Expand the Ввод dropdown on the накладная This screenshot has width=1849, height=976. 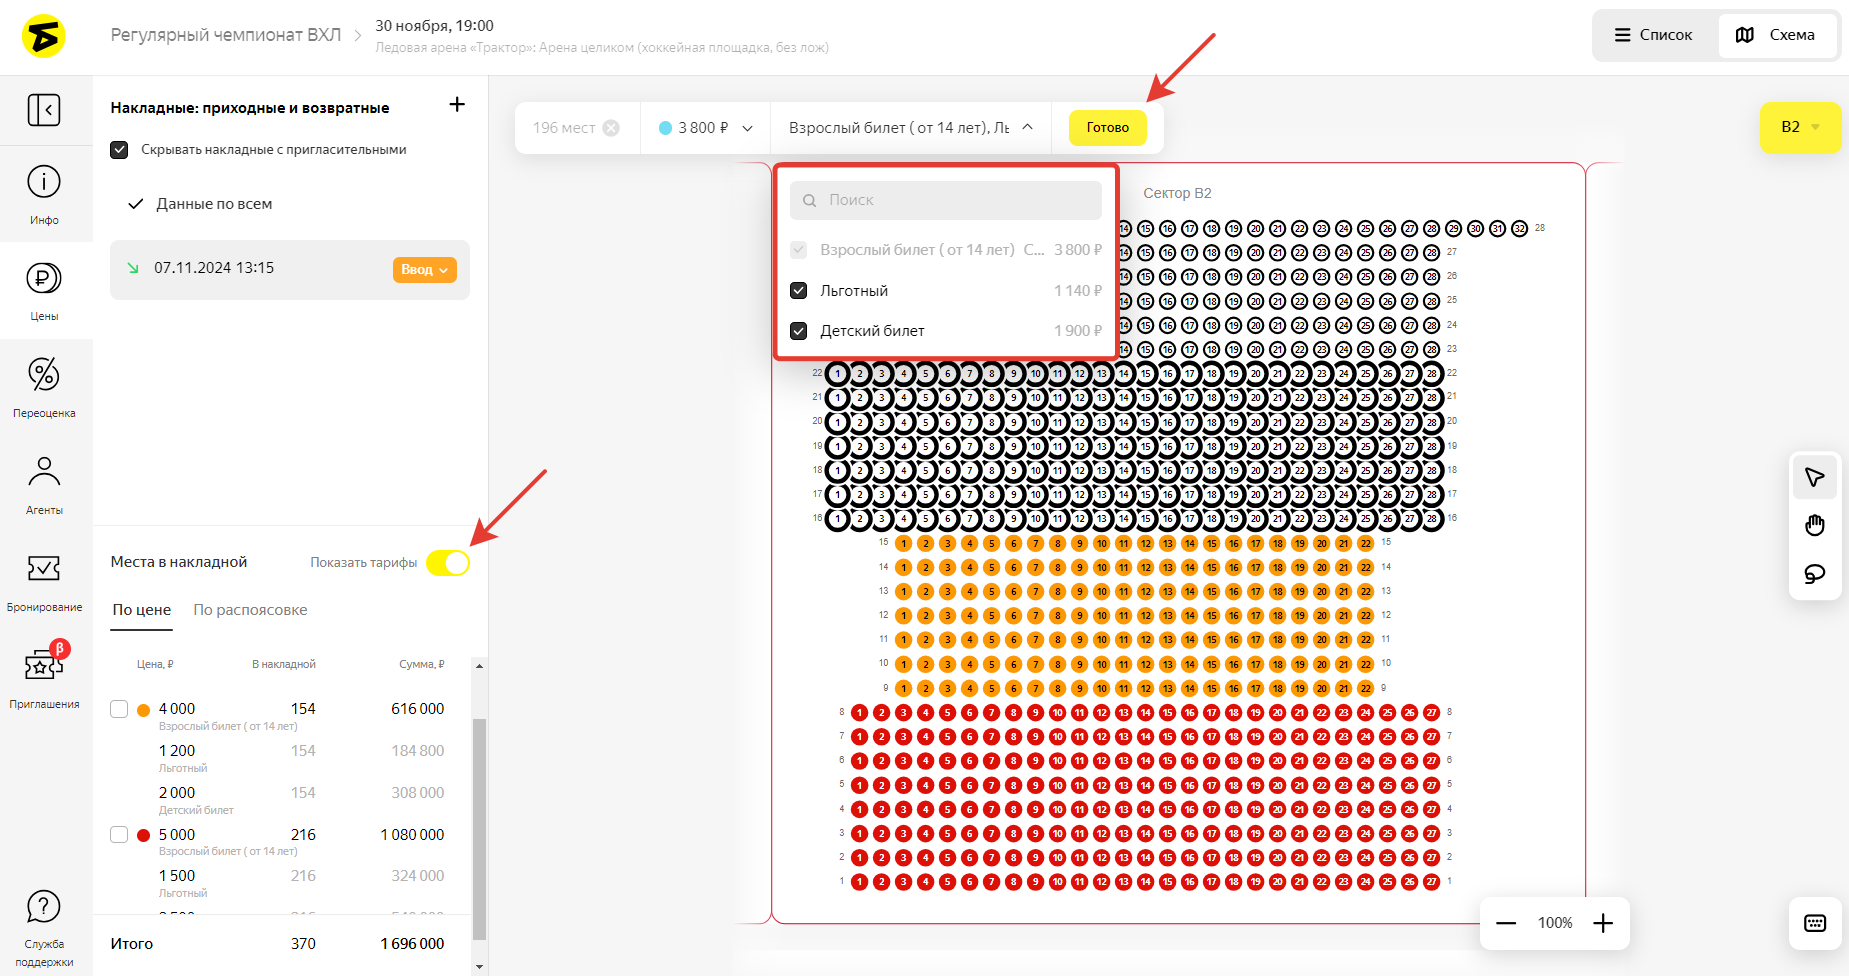point(425,270)
